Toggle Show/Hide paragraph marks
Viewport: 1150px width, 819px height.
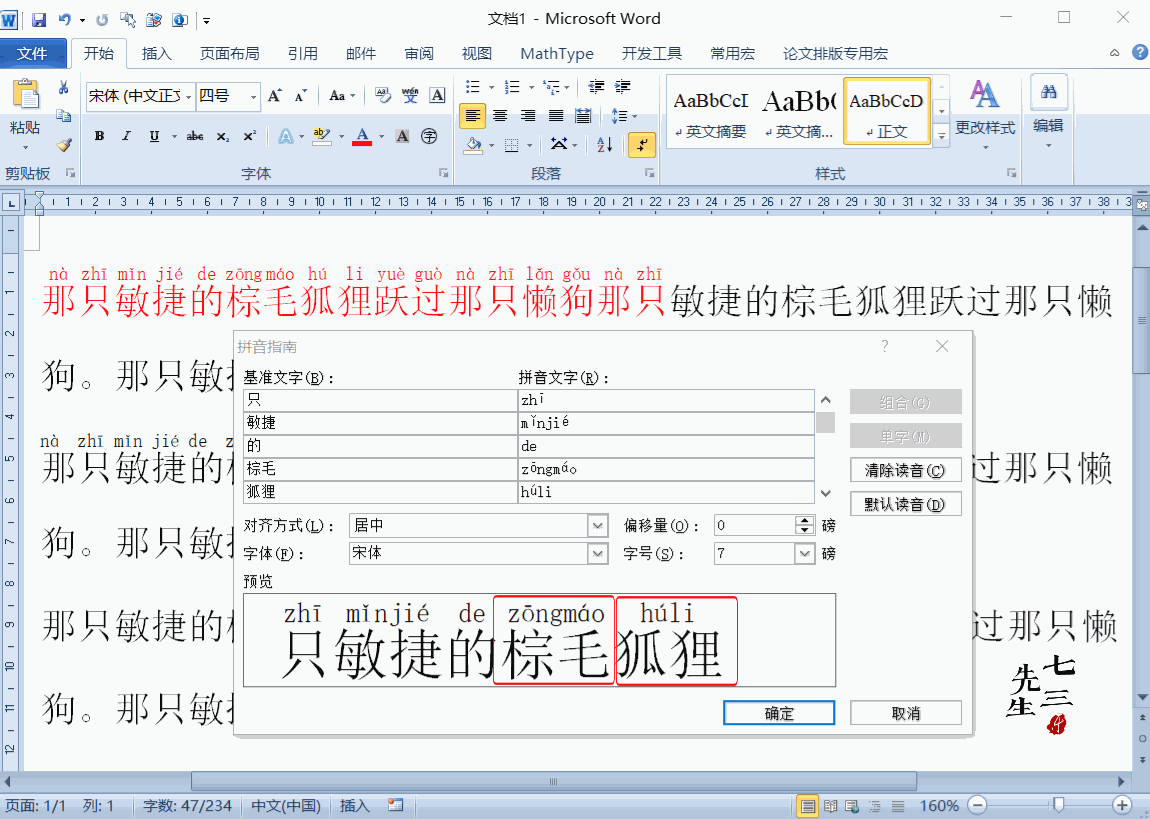tap(642, 144)
